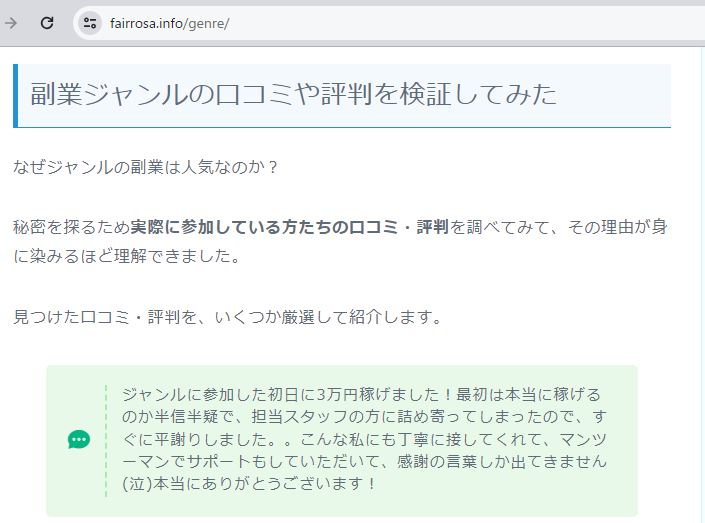Click line に染みるほど理解できました。

[x=127, y=256]
